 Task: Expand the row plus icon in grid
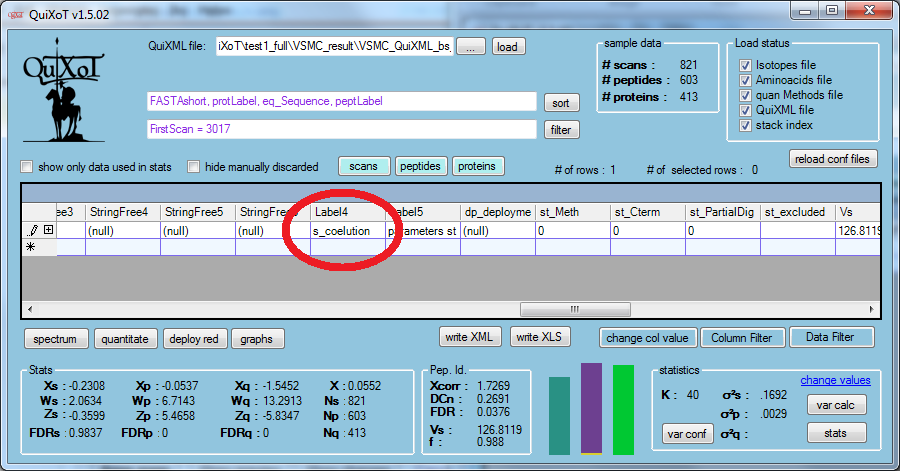point(47,230)
